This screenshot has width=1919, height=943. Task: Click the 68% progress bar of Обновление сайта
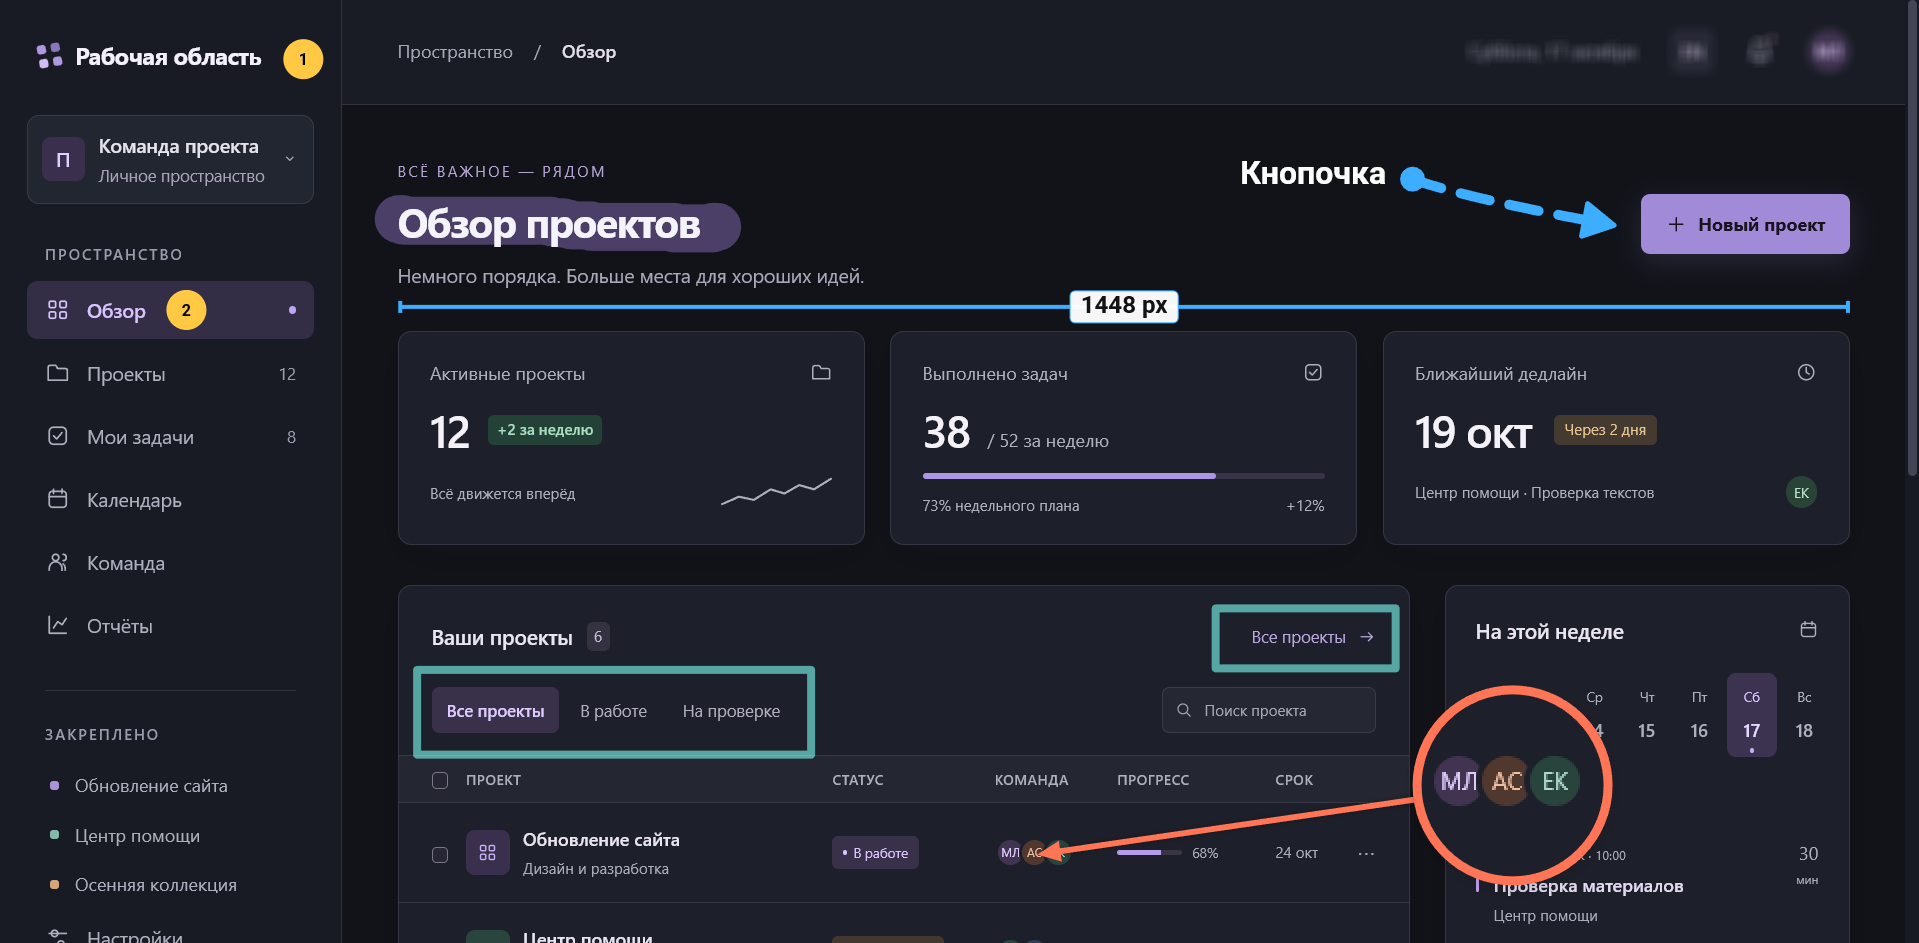[1148, 853]
